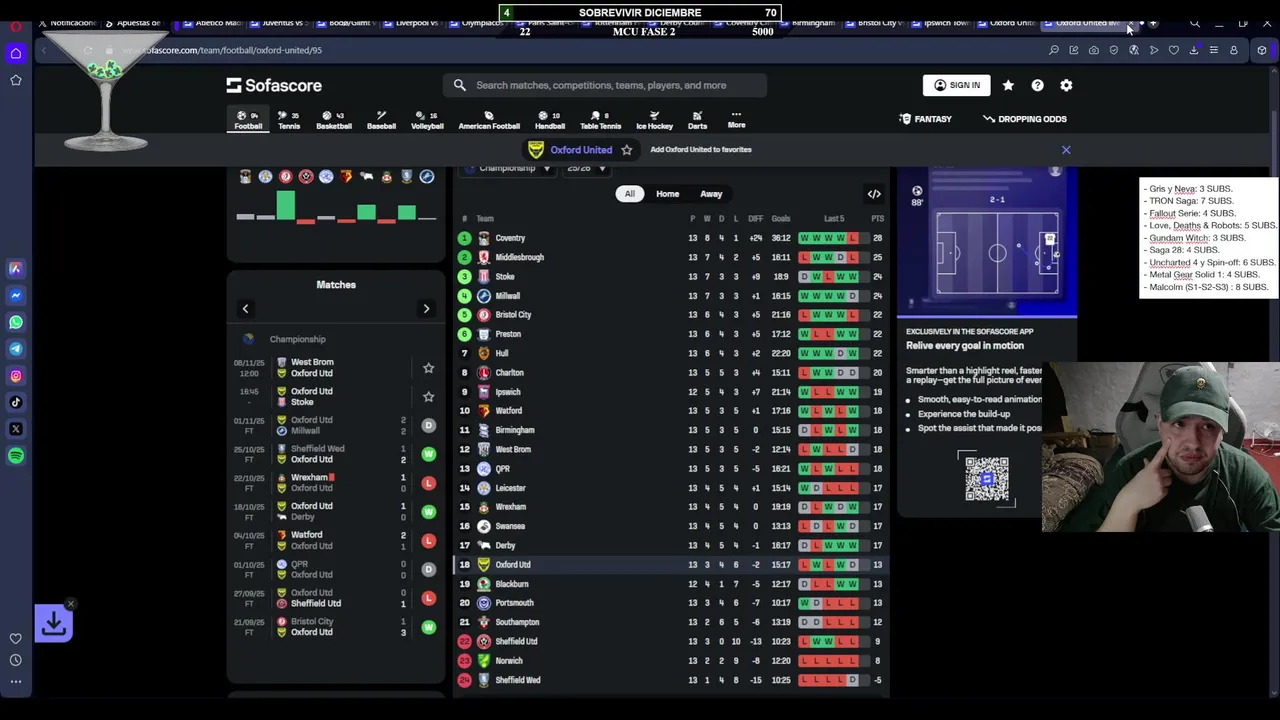Select the Away standings filter
1280x720 pixels.
(711, 194)
